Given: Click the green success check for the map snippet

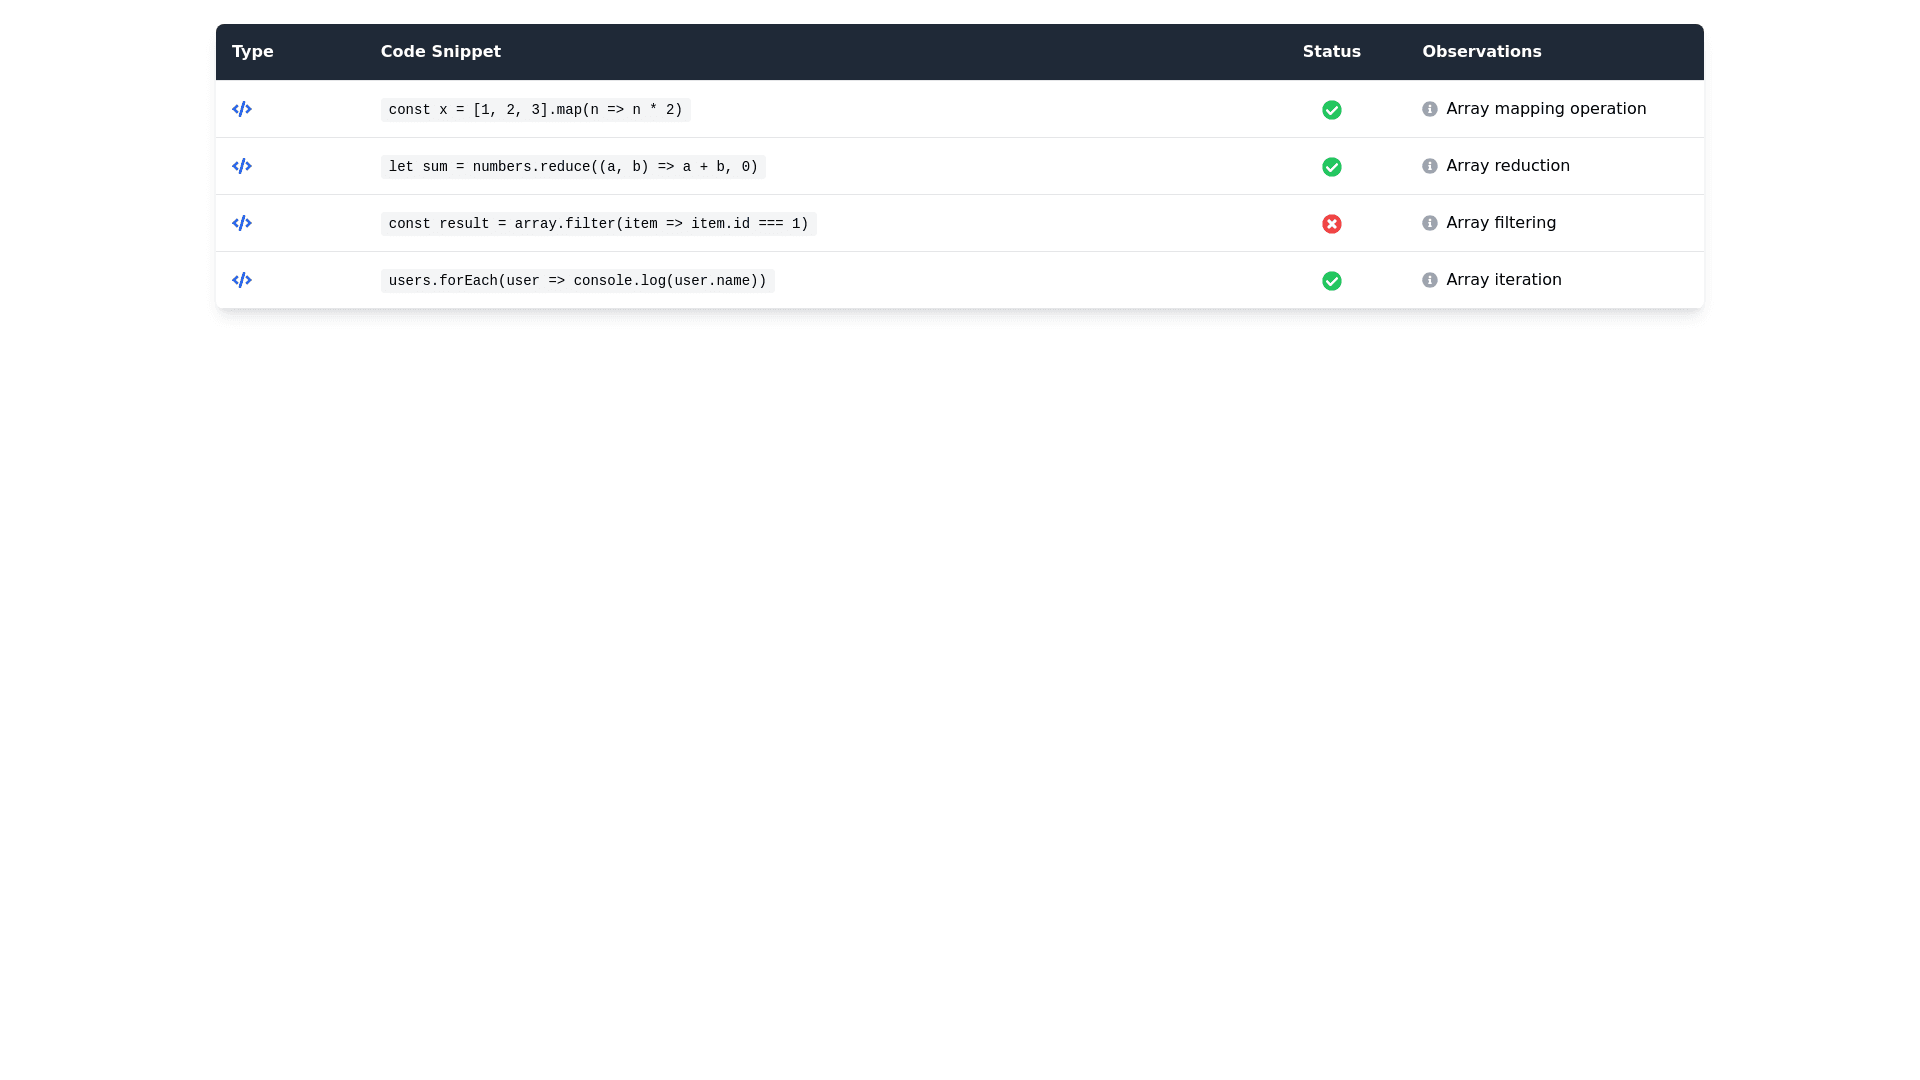Looking at the screenshot, I should pyautogui.click(x=1331, y=110).
